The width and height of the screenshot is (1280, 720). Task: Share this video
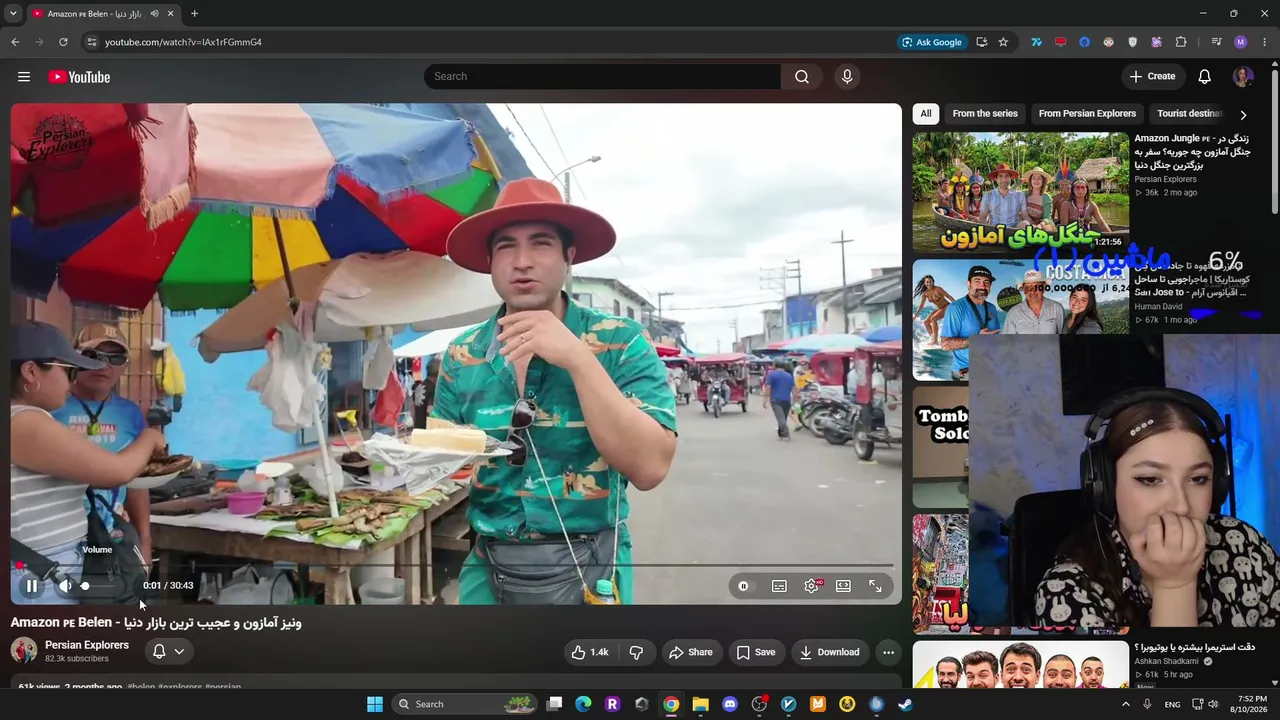coord(691,652)
